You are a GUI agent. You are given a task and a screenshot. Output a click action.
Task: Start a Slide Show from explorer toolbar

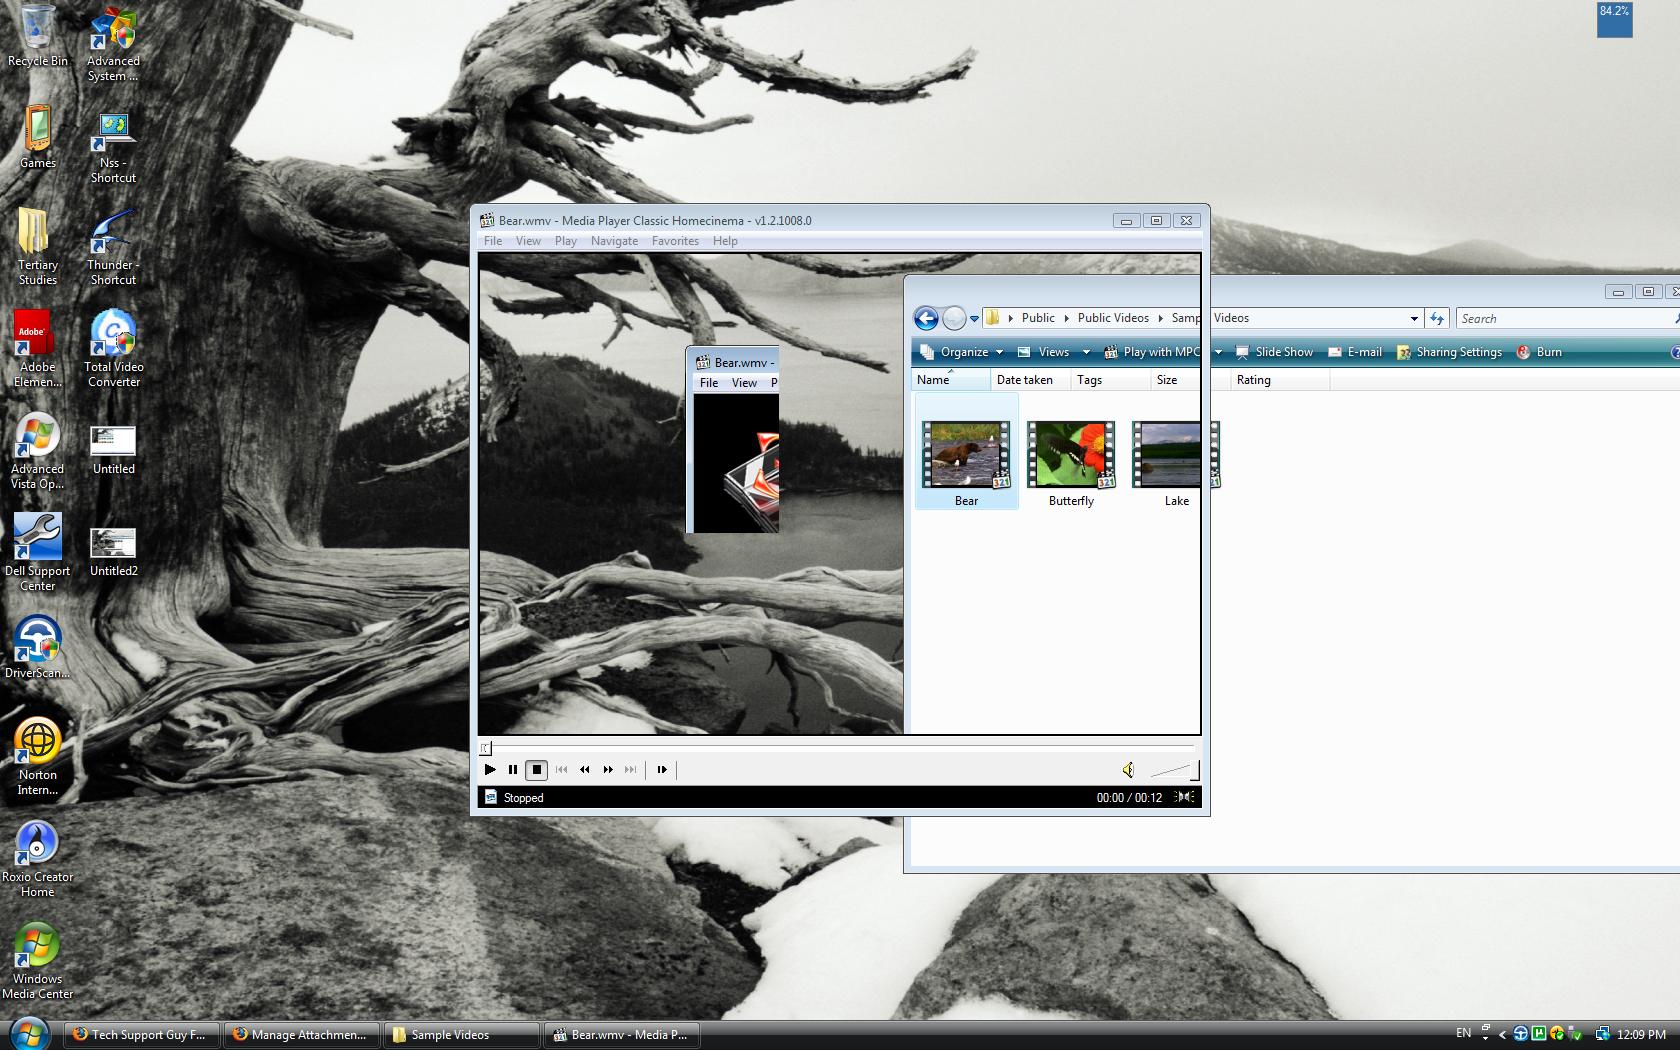tap(1274, 352)
